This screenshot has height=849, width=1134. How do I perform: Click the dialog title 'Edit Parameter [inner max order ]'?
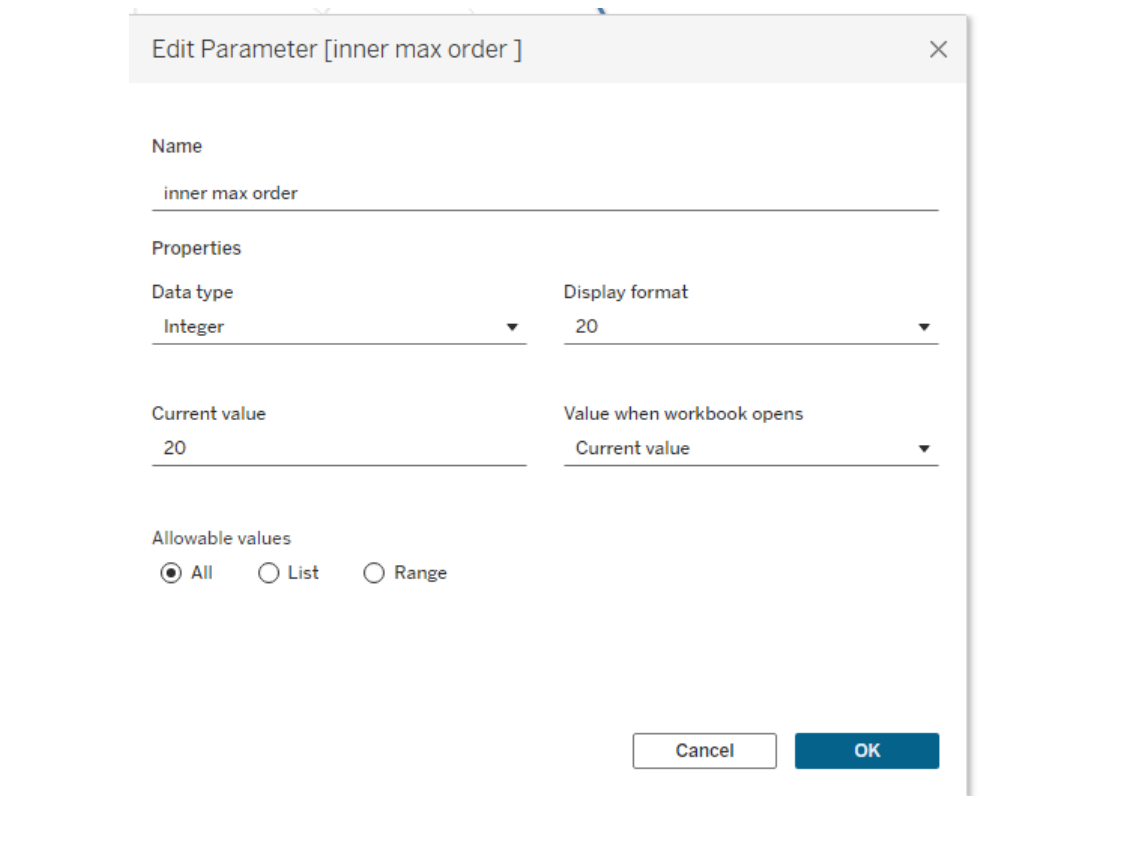pyautogui.click(x=336, y=49)
